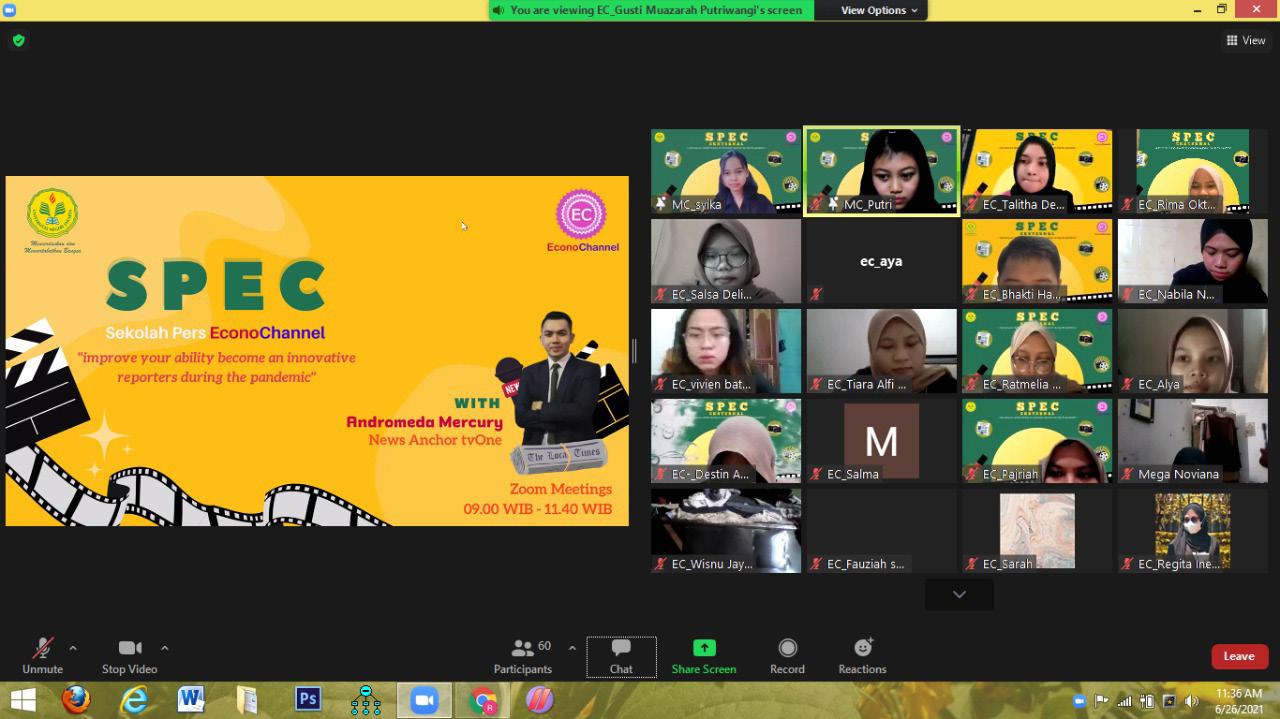
Task: Select EC_vivien bat video tile
Action: (x=726, y=351)
